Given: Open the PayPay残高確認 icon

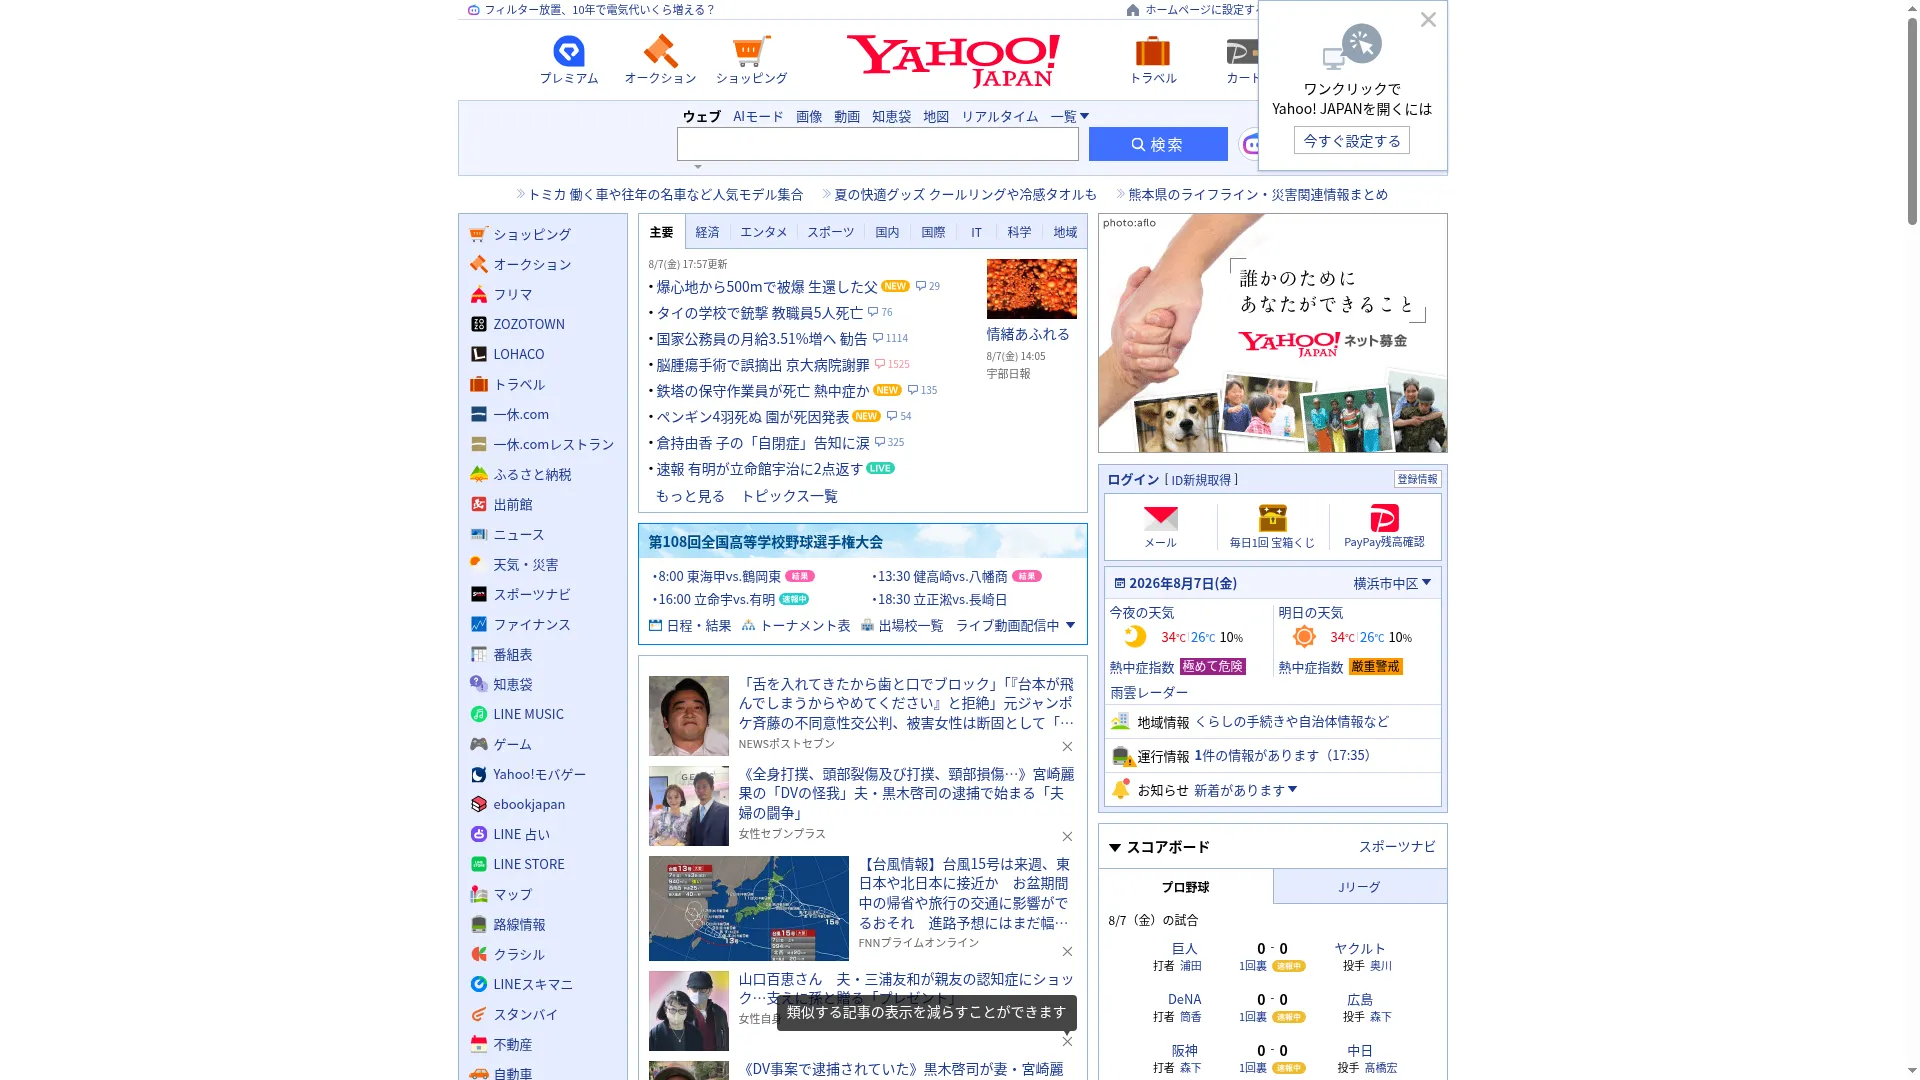Looking at the screenshot, I should tap(1384, 518).
